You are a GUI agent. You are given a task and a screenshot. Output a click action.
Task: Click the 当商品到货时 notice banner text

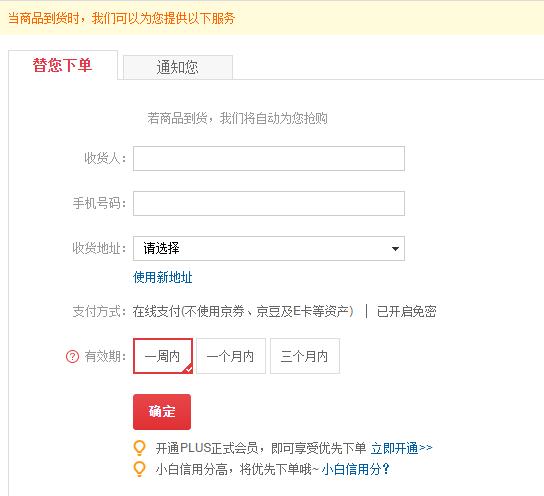(121, 18)
